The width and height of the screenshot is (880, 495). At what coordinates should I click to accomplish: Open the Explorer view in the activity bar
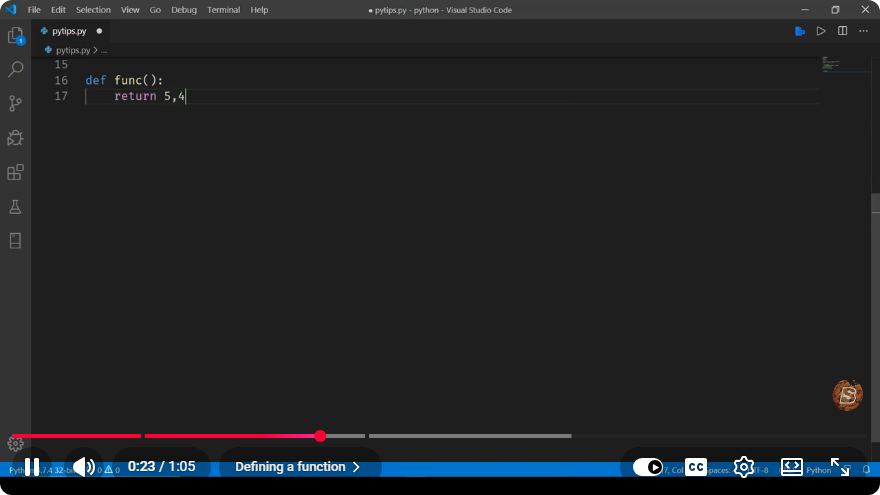coord(16,35)
